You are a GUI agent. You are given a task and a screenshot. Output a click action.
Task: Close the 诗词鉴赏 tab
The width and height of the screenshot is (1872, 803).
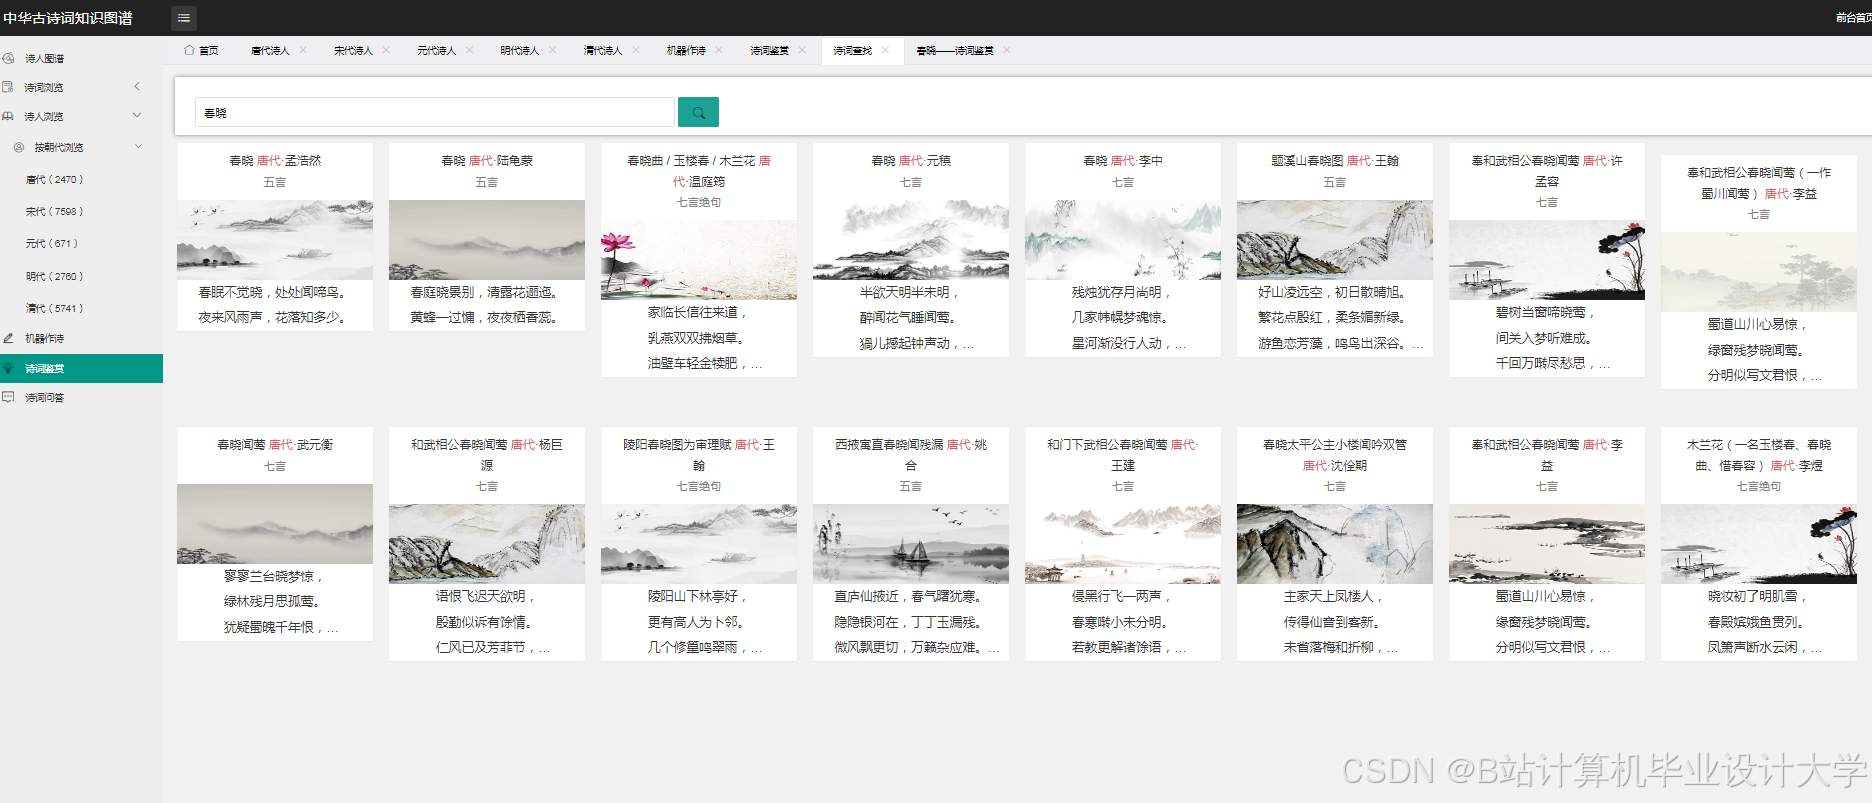[x=802, y=50]
